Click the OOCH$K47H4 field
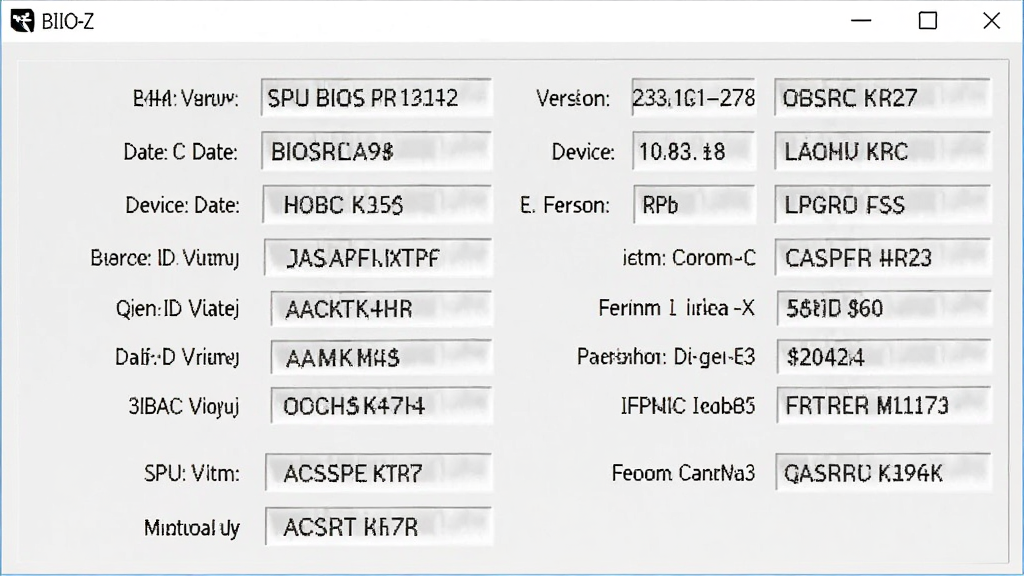The height and width of the screenshot is (576, 1024). [x=381, y=406]
